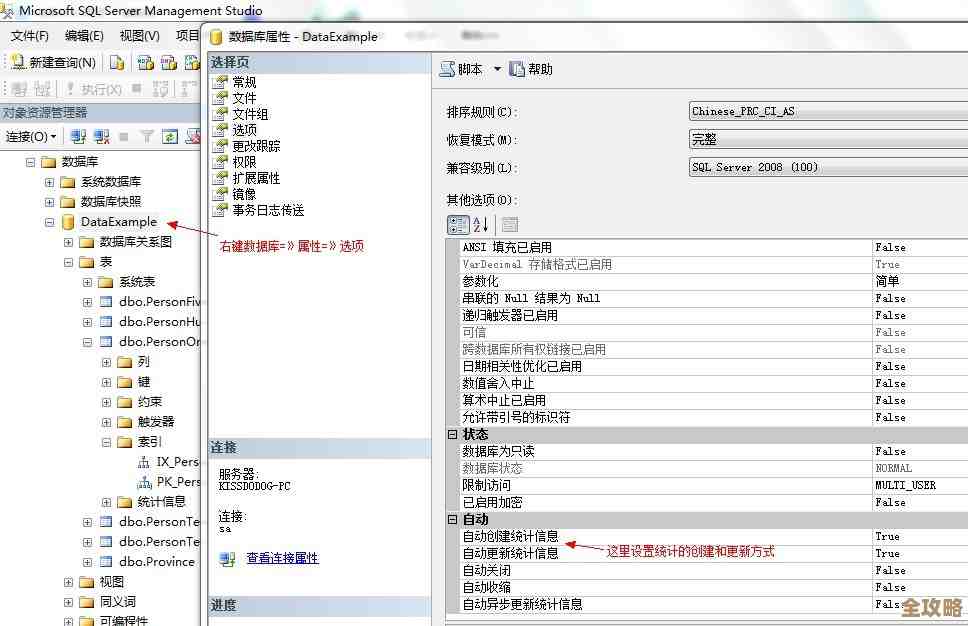The height and width of the screenshot is (626, 968).
Task: Open the 帮助 (Help) toolbar item
Action: click(531, 69)
